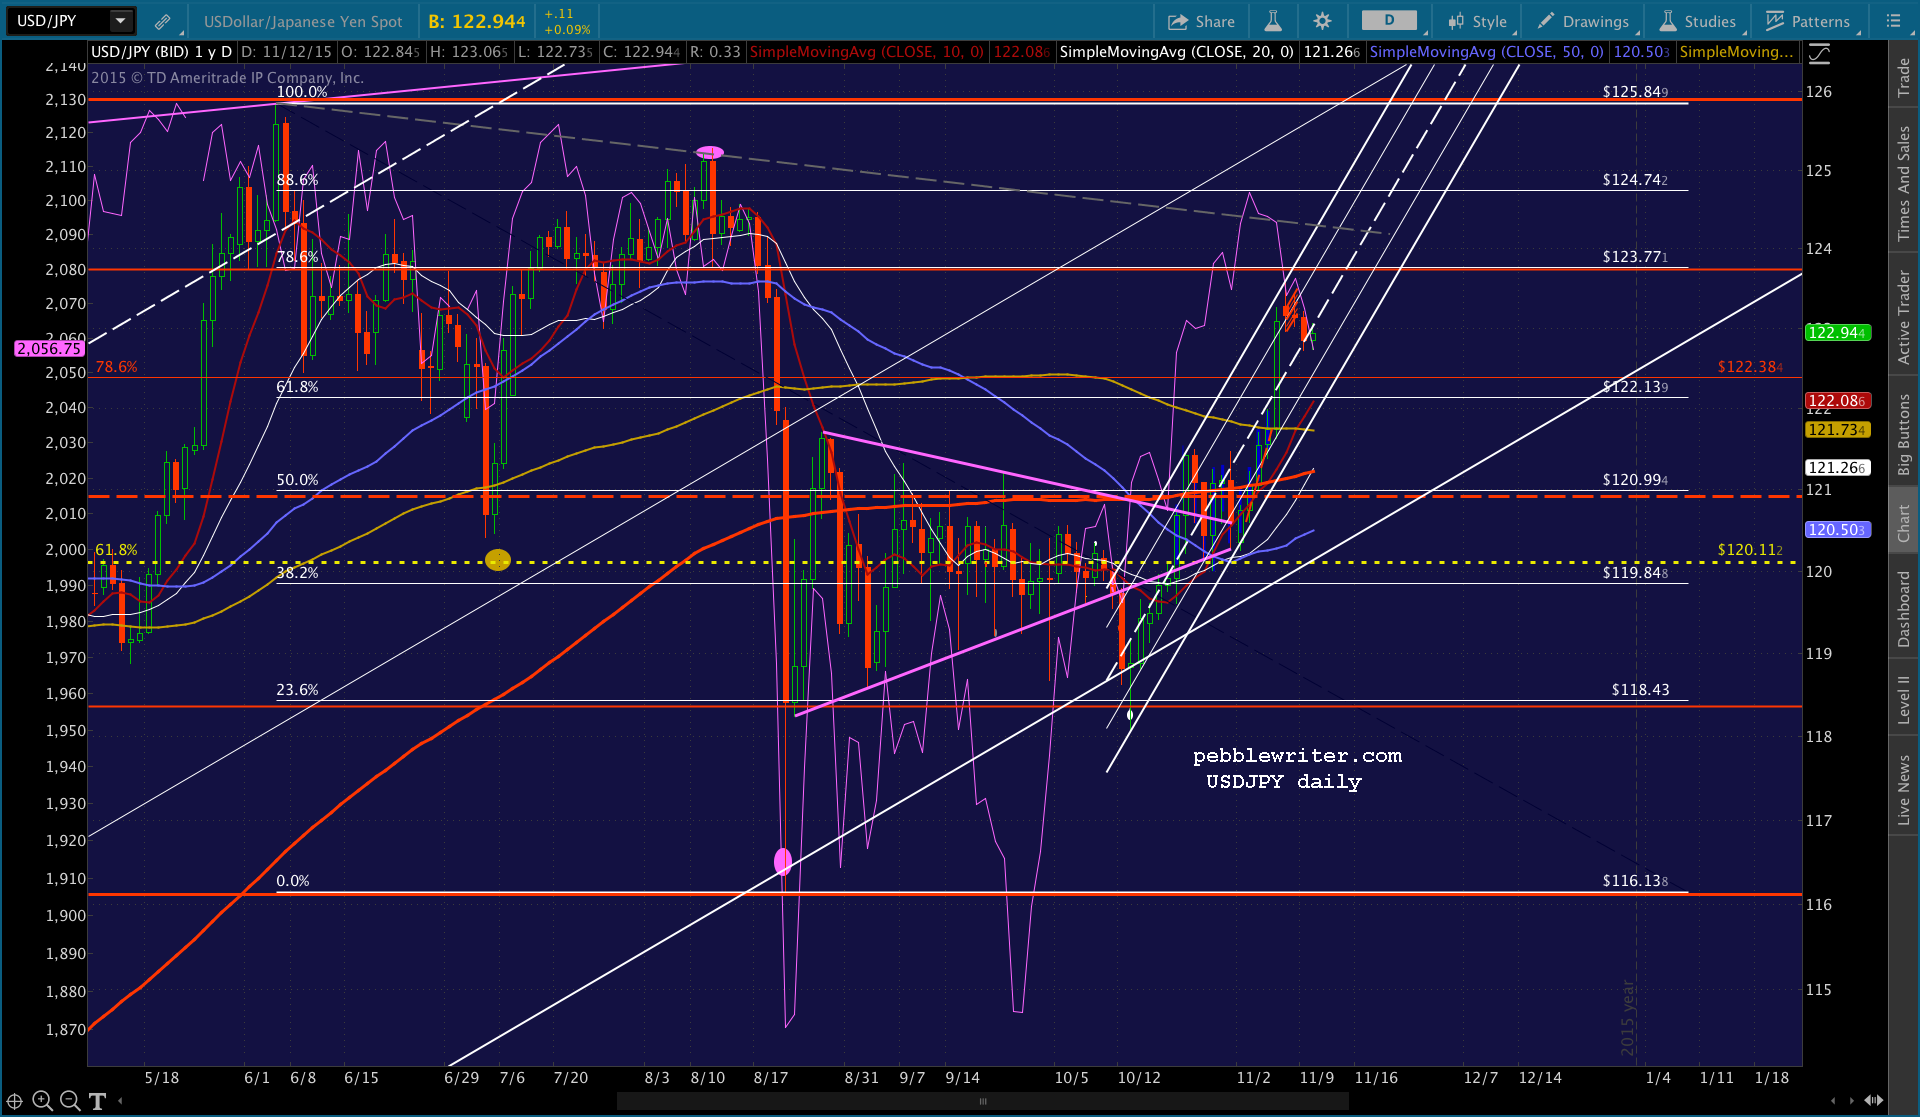
Task: Switch to Level II side tab
Action: coord(1903,699)
